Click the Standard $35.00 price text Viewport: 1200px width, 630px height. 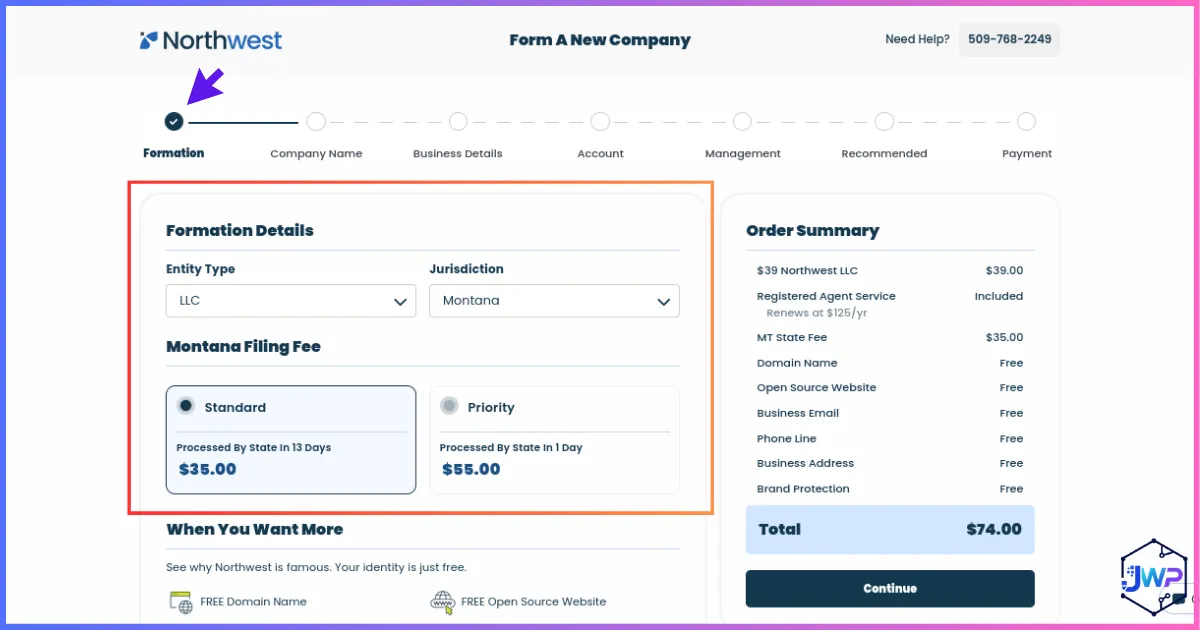(x=208, y=469)
